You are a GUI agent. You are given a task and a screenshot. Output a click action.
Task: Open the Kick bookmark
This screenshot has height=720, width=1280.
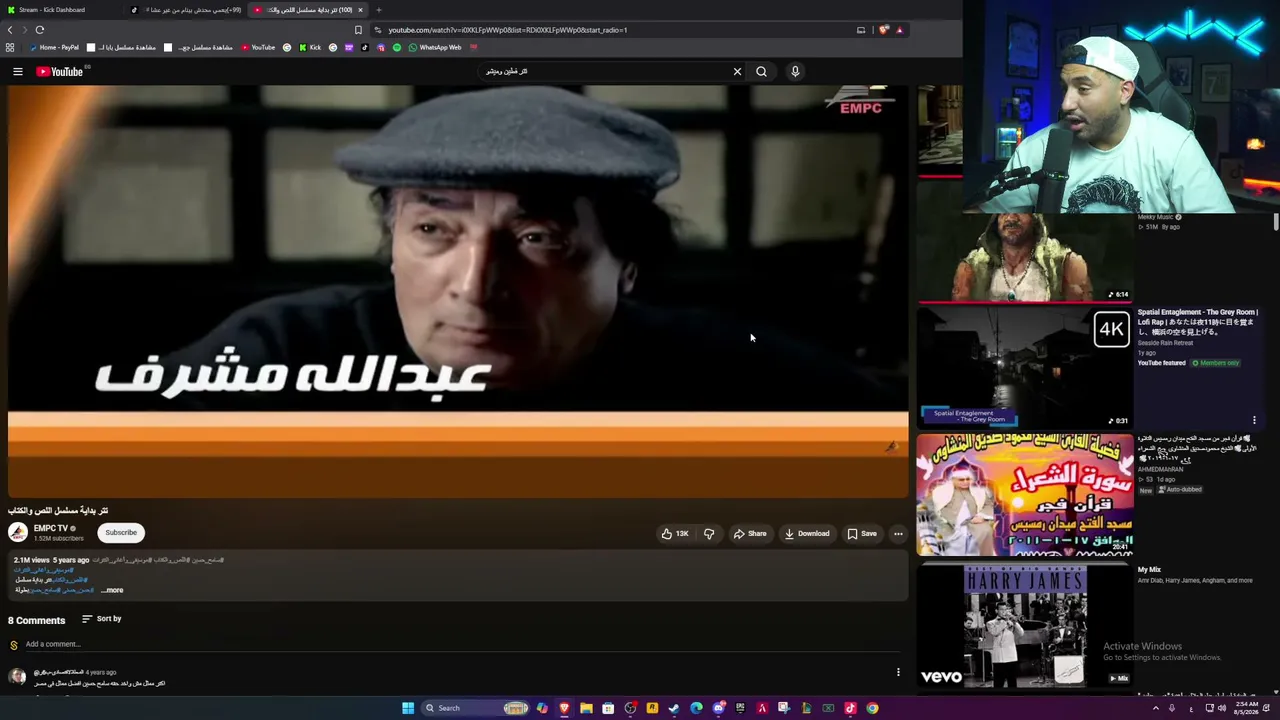click(x=310, y=47)
